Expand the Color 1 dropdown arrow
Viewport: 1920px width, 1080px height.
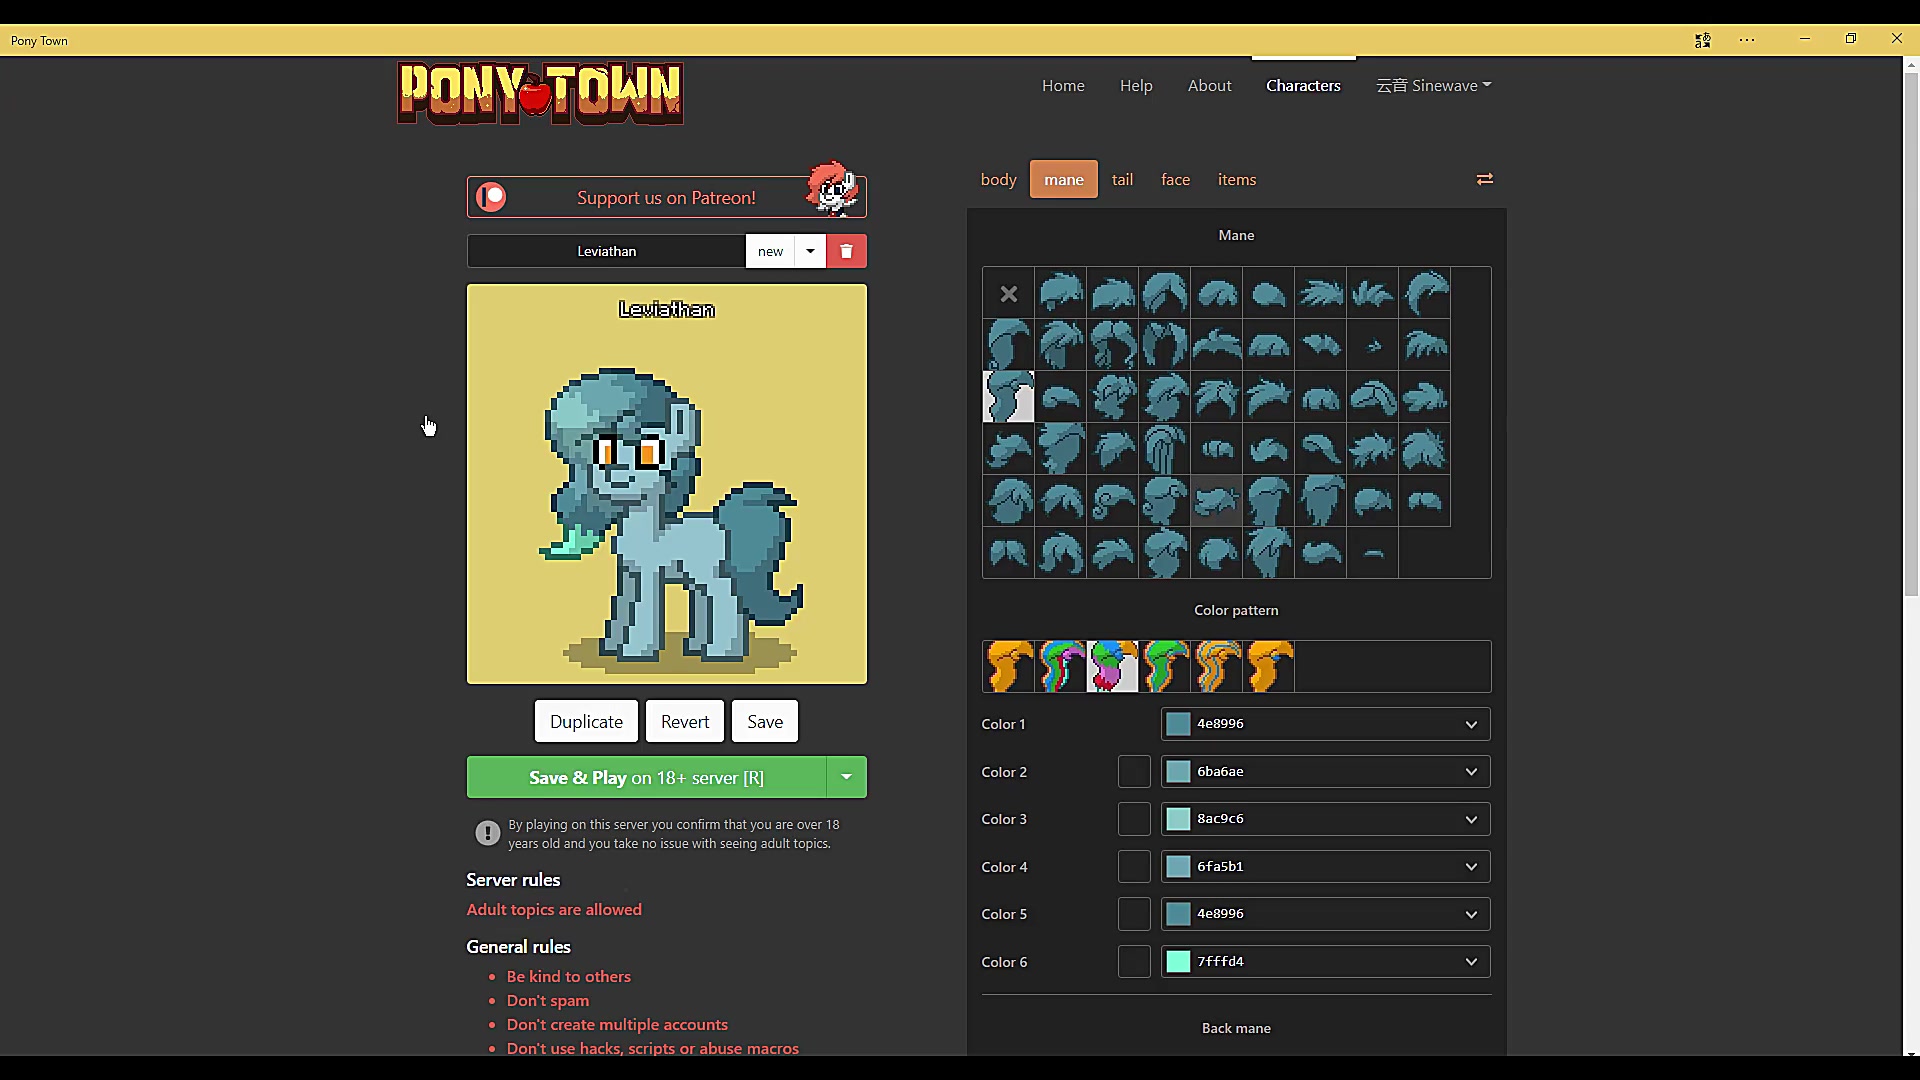1471,724
